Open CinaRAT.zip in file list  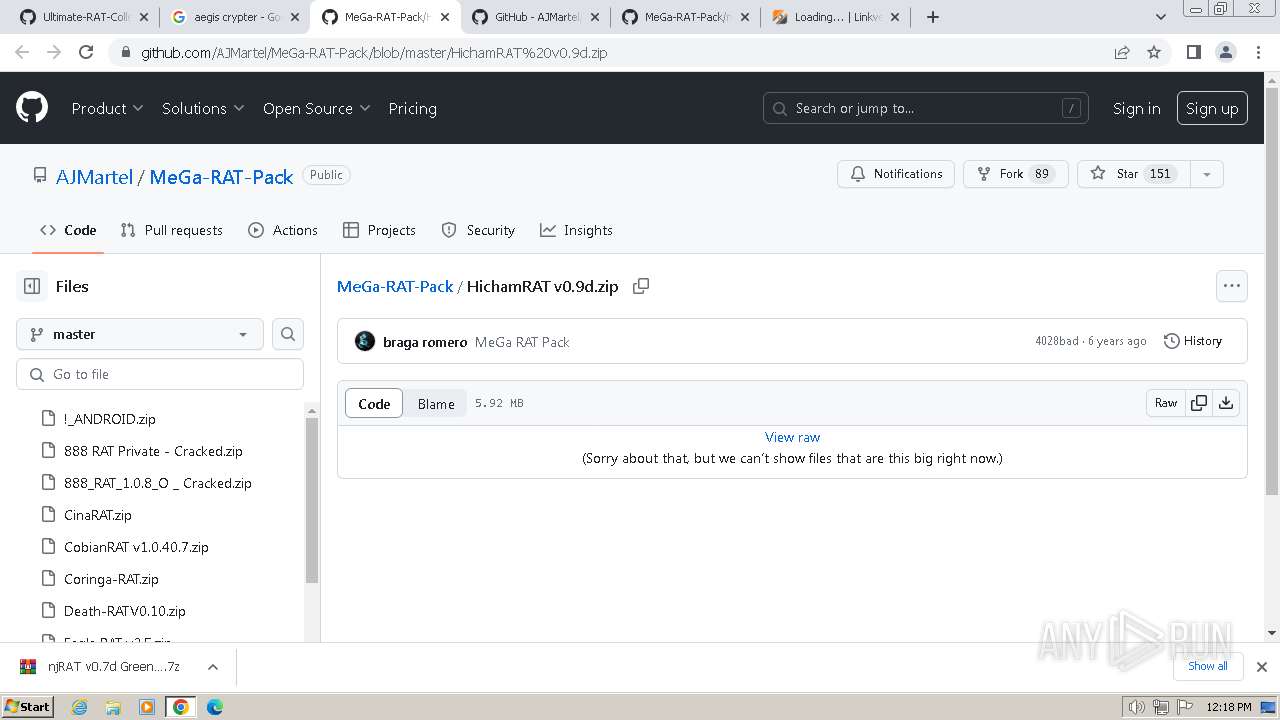(98, 515)
